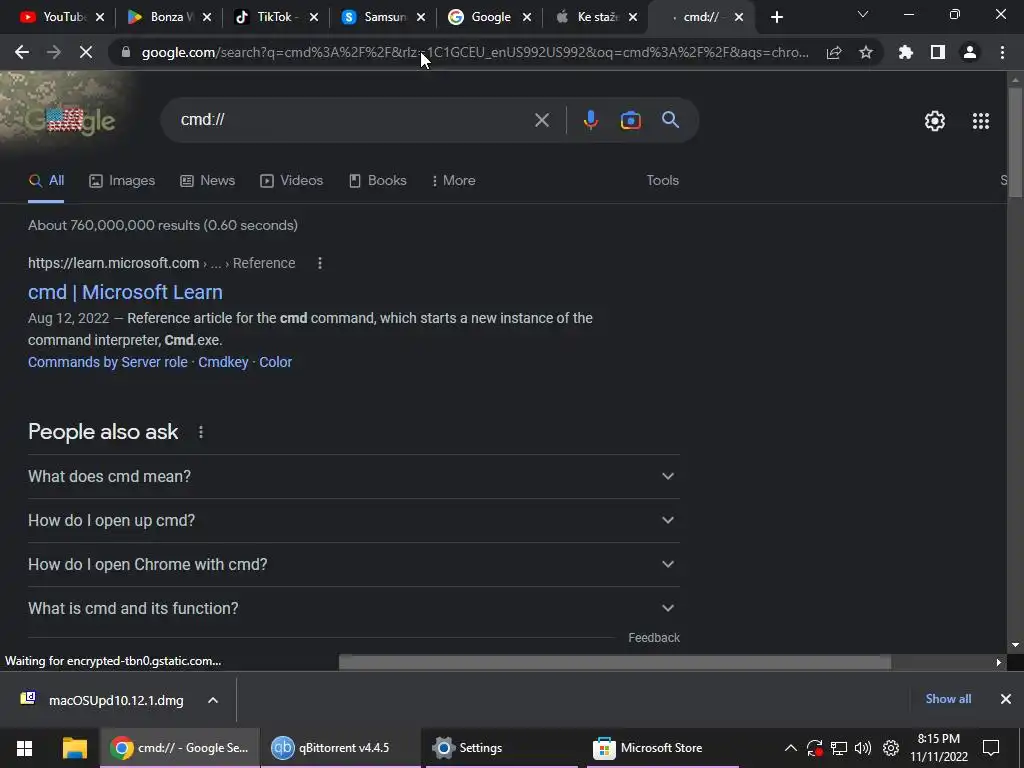Open more options for Microsoft Learn result

[319, 263]
